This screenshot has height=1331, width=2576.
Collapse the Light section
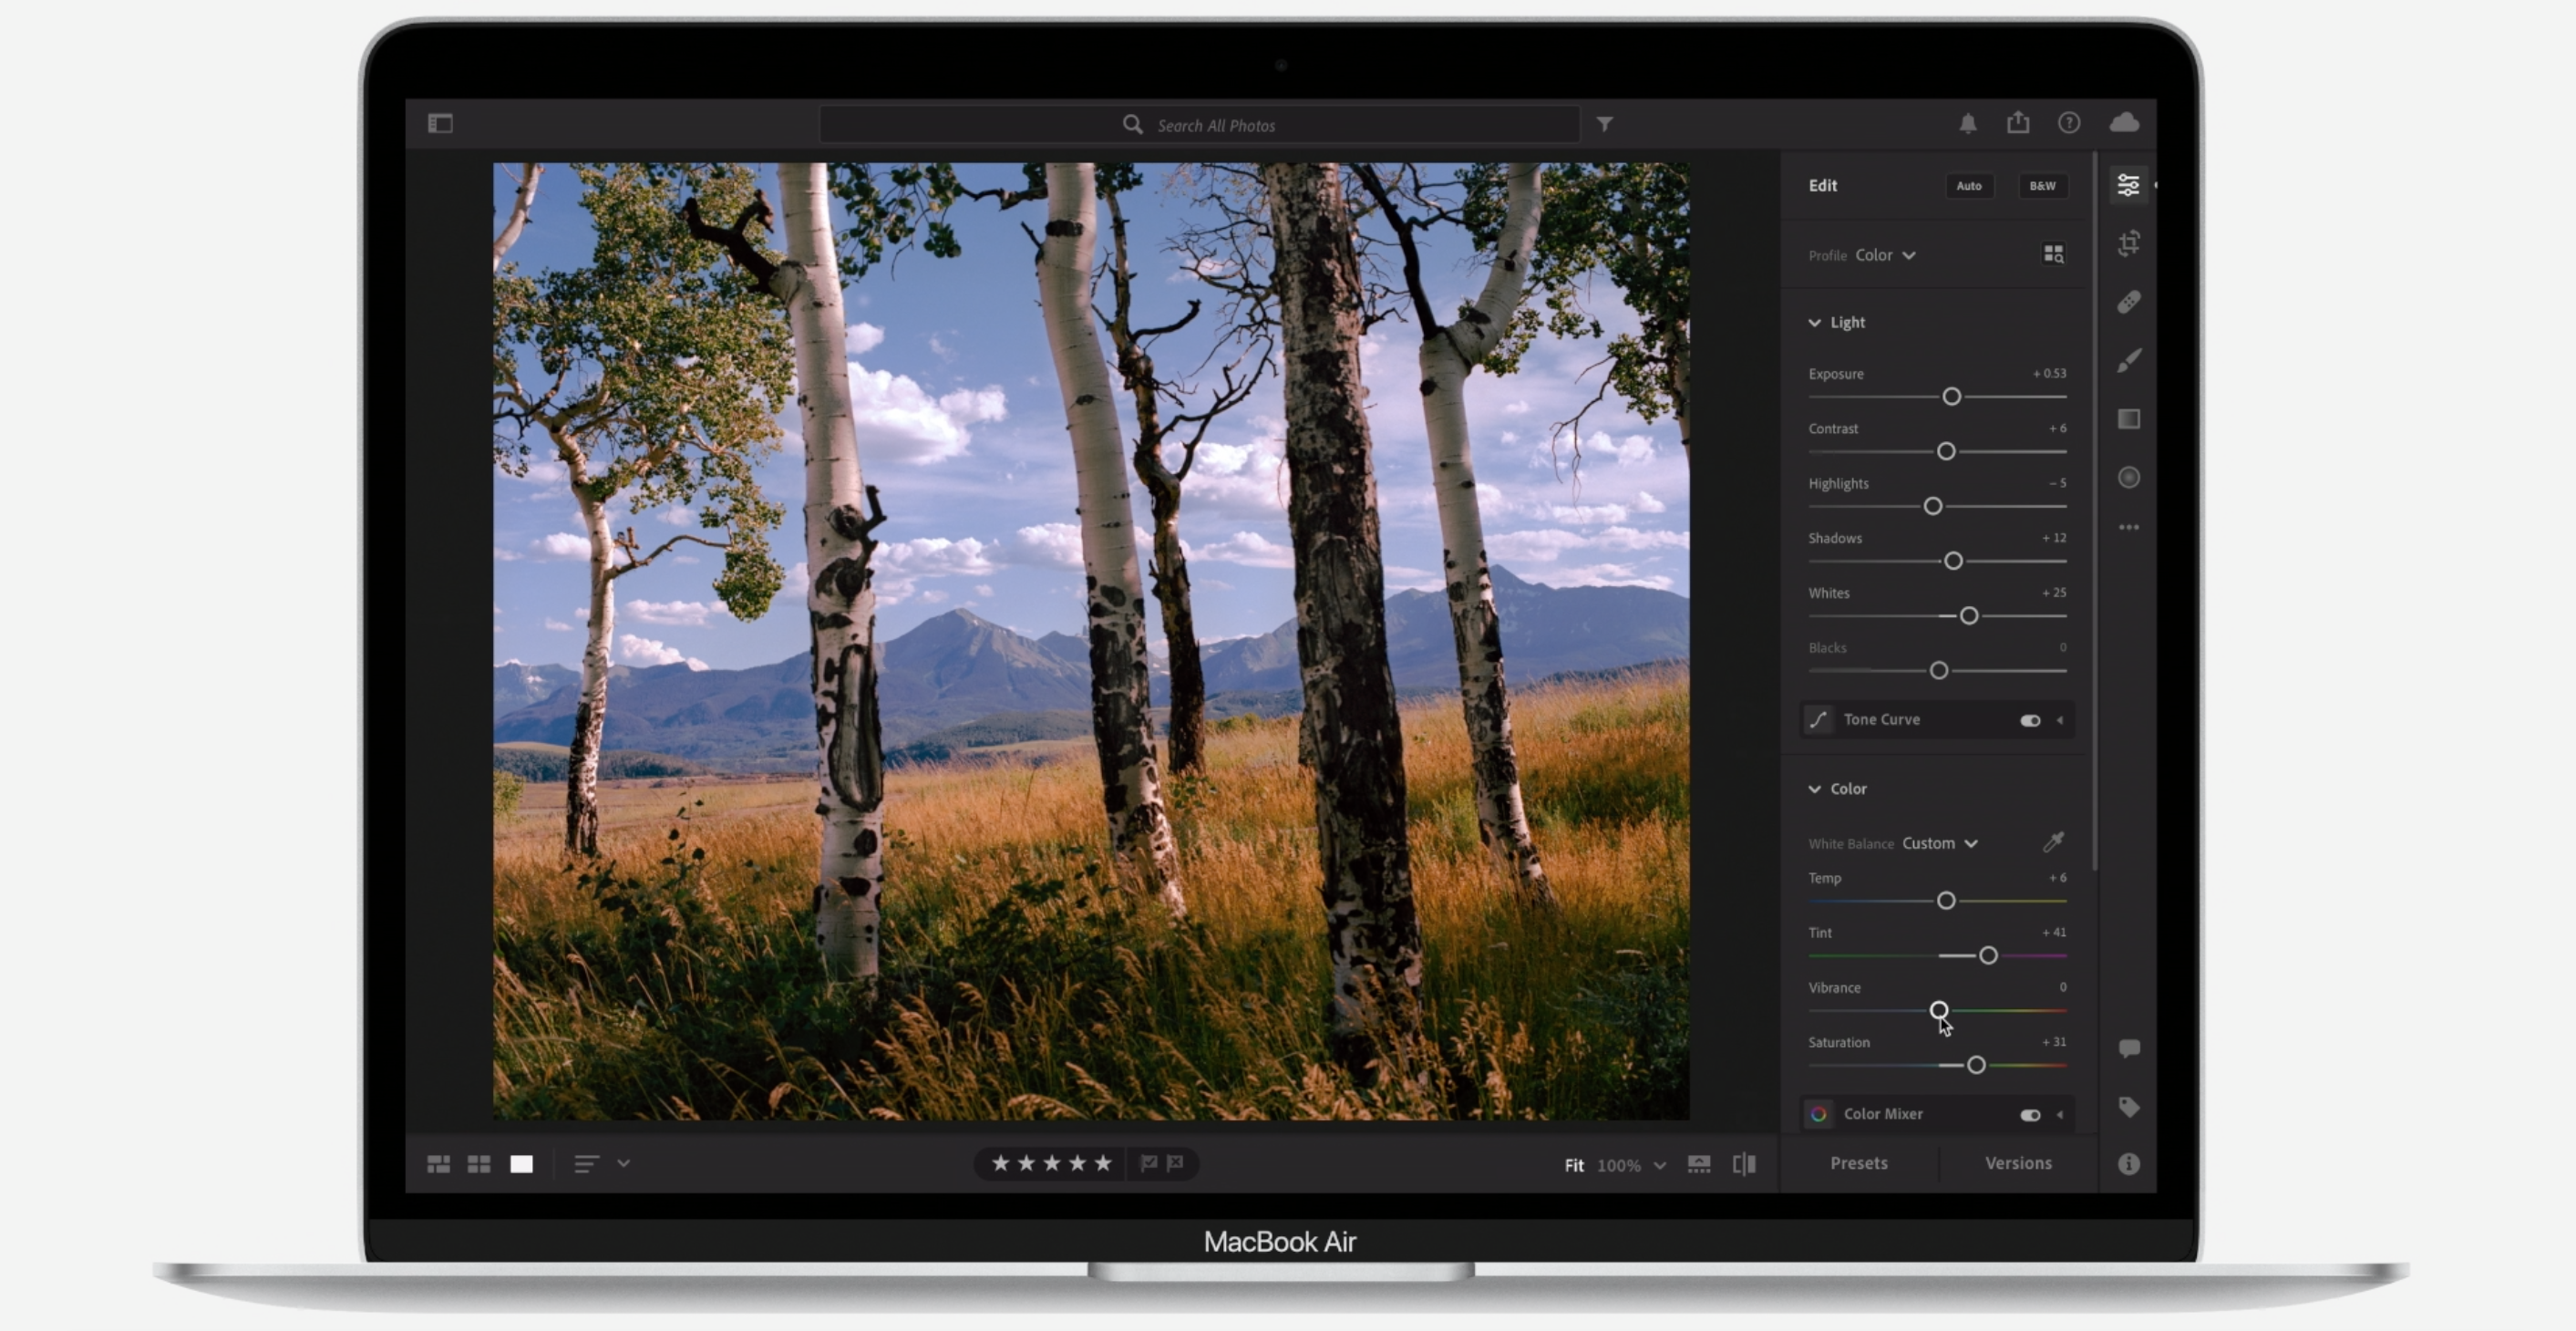pos(1814,322)
